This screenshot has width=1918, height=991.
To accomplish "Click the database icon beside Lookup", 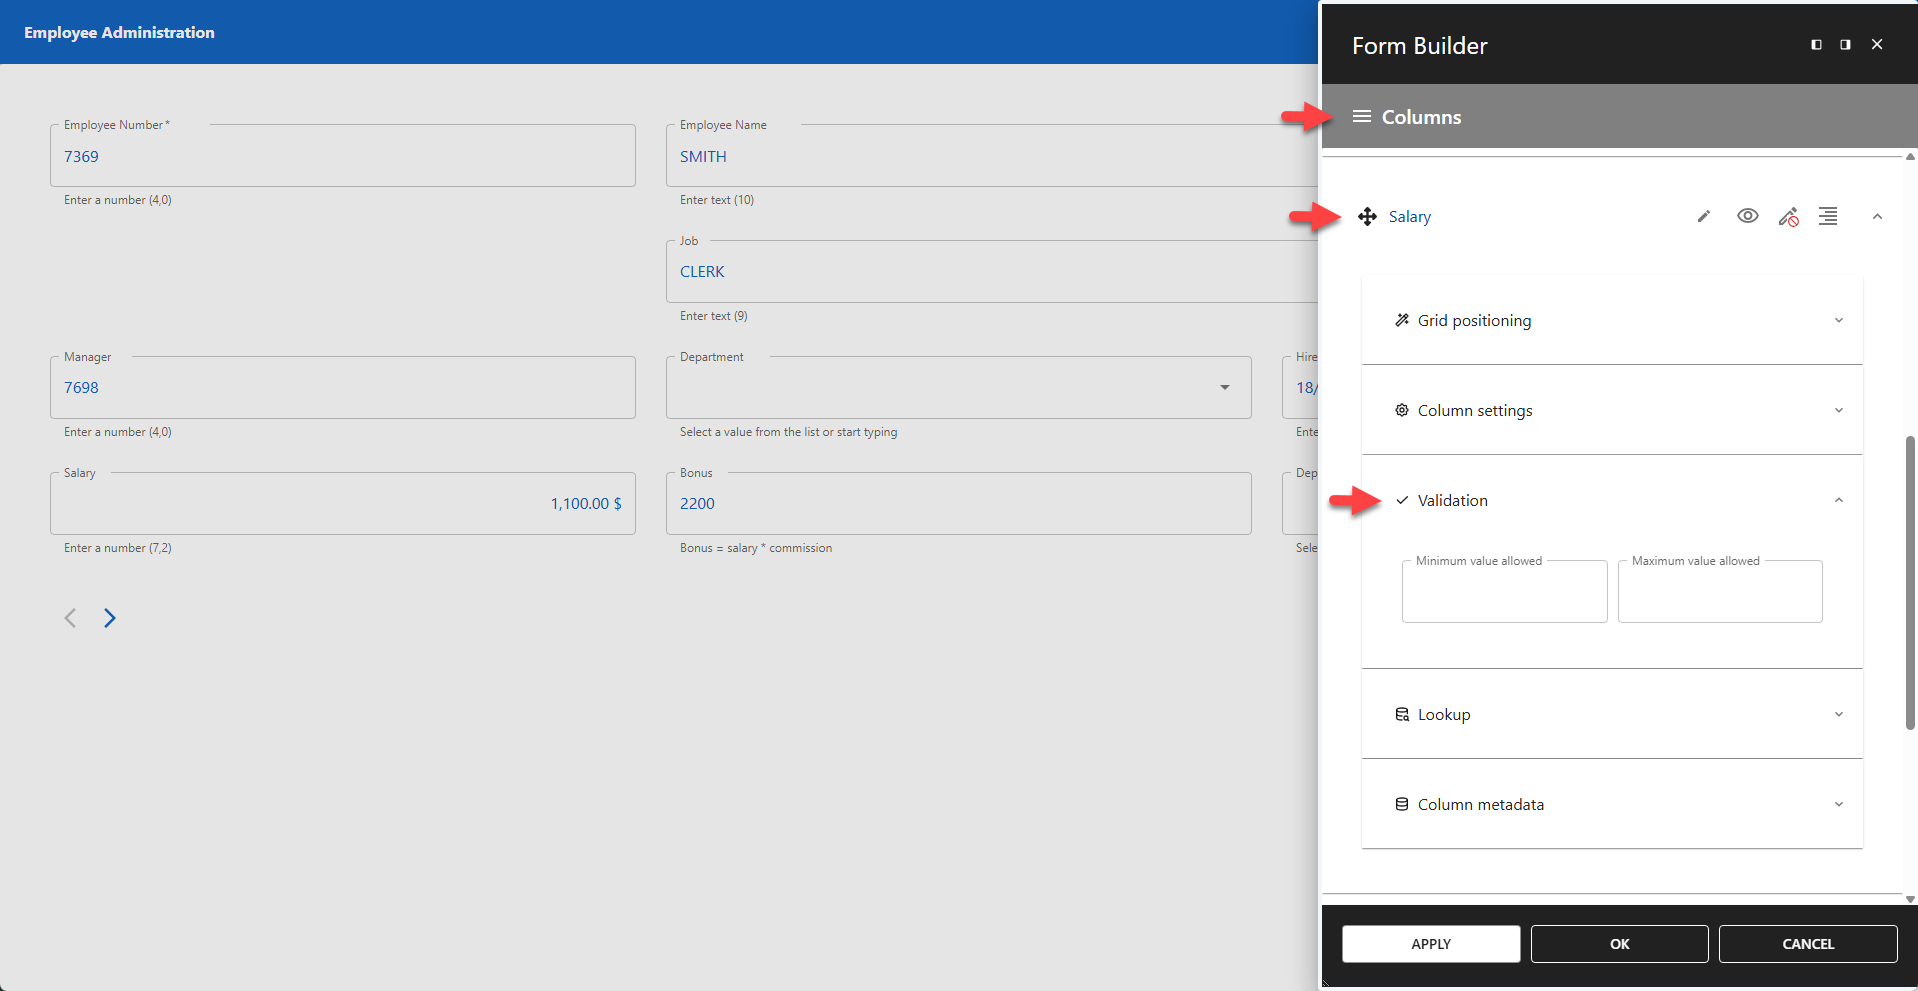I will click(x=1401, y=714).
